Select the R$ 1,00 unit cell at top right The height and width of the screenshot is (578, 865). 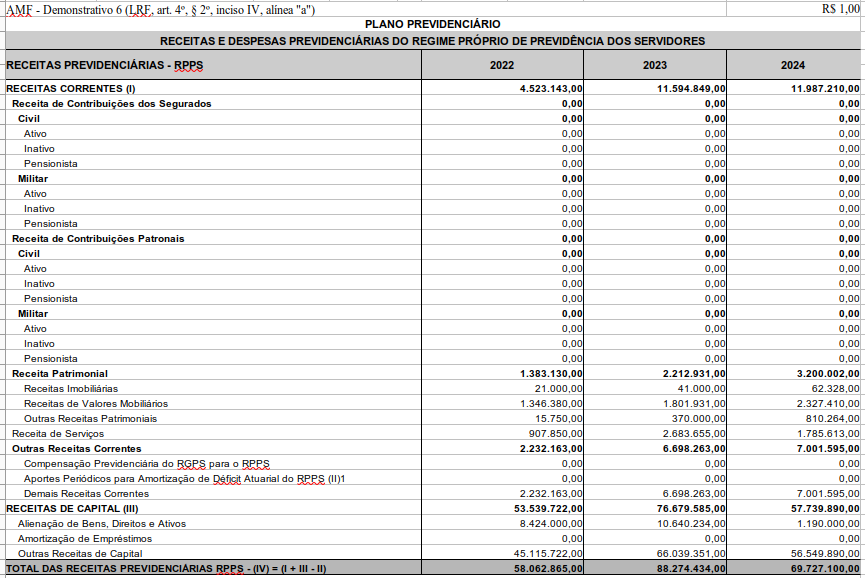tap(839, 9)
